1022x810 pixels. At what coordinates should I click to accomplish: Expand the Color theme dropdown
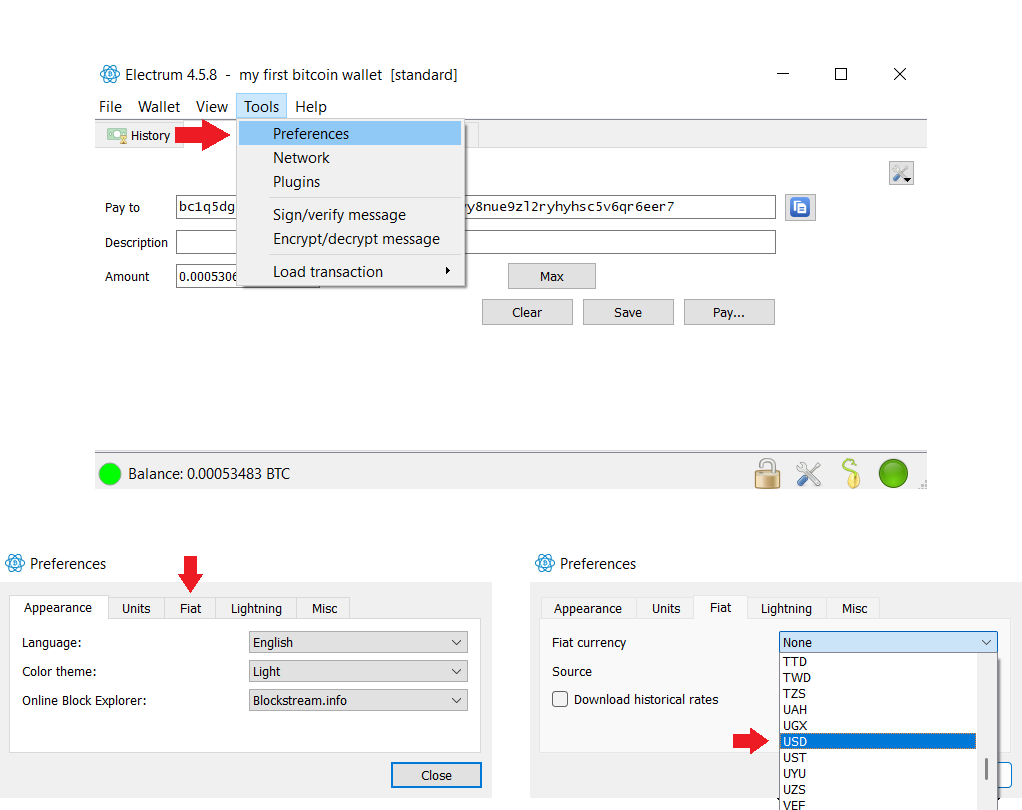[358, 672]
